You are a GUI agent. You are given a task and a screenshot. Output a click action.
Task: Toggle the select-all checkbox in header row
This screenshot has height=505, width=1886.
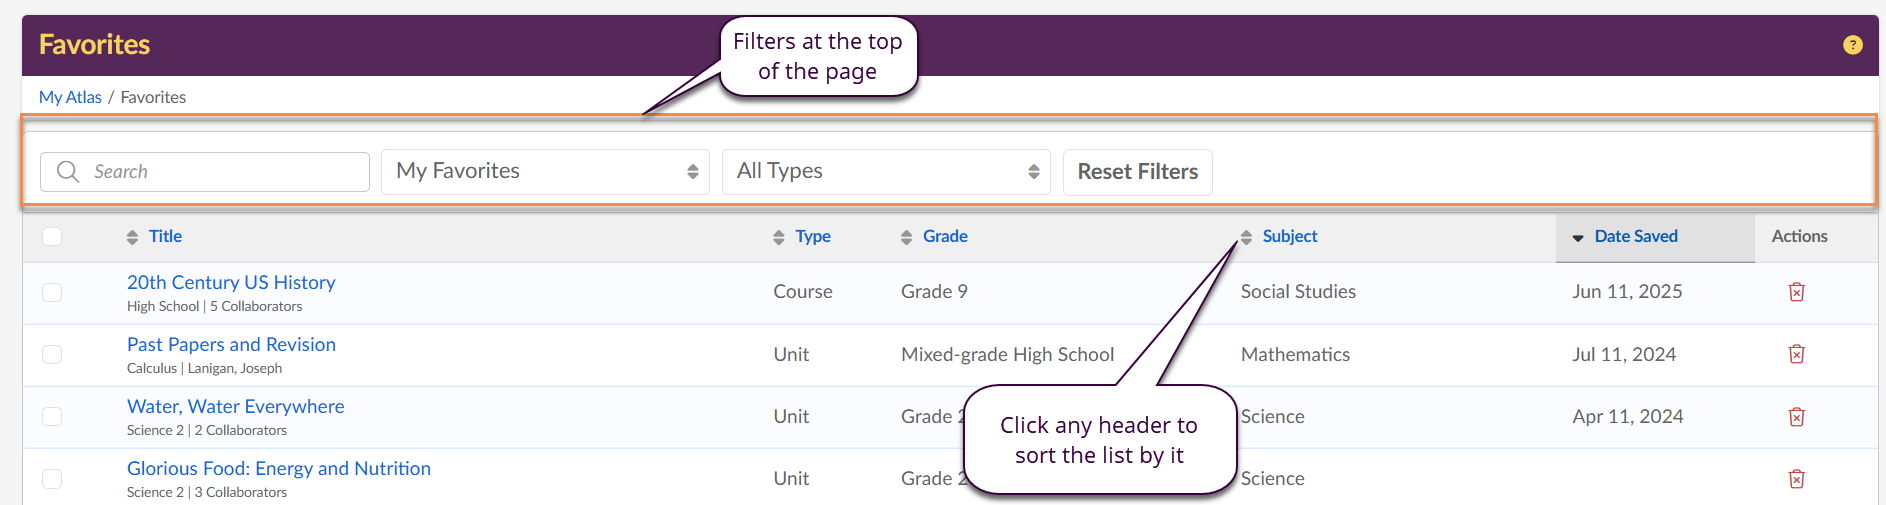tap(52, 237)
